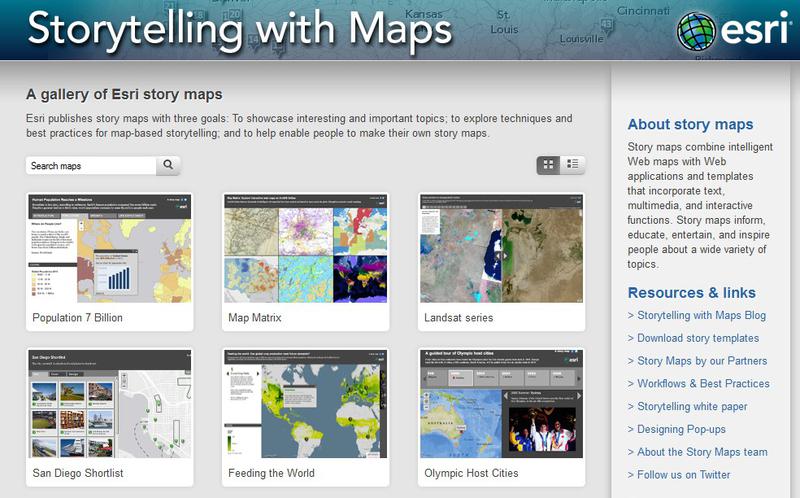Open the Population 7 Billion thumbnail
The height and width of the screenshot is (498, 800).
click(x=110, y=249)
